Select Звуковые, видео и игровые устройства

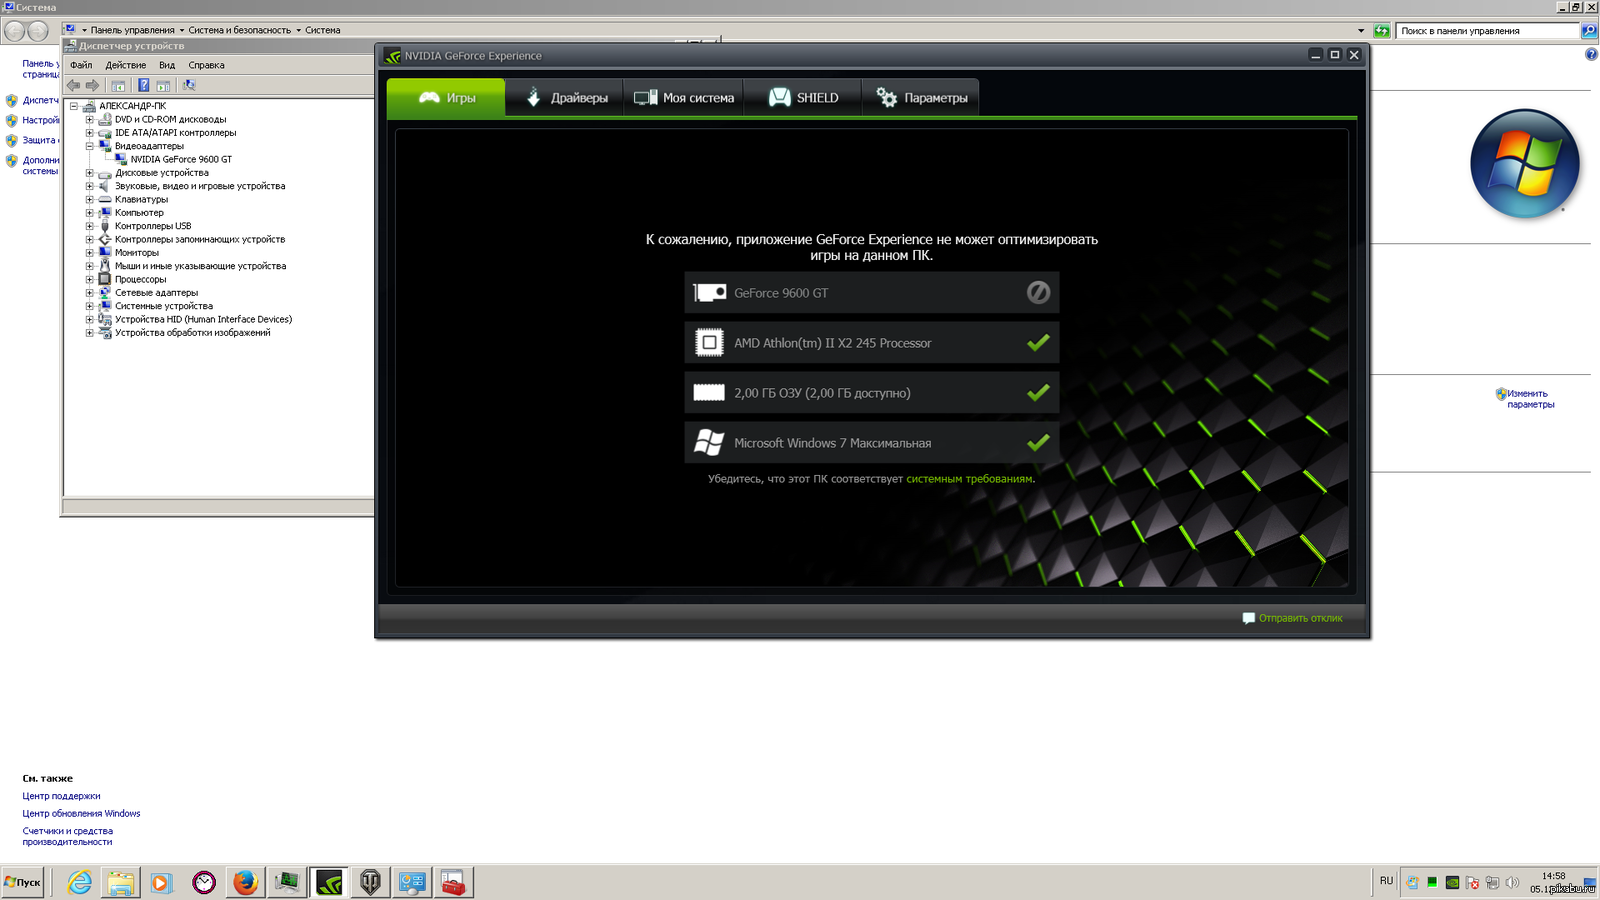coord(200,186)
